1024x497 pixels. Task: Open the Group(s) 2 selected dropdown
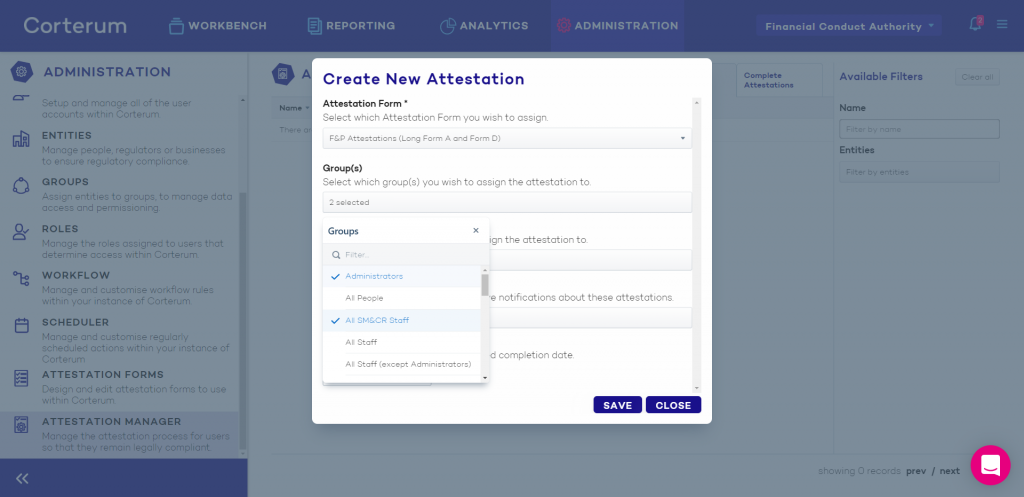(x=507, y=202)
